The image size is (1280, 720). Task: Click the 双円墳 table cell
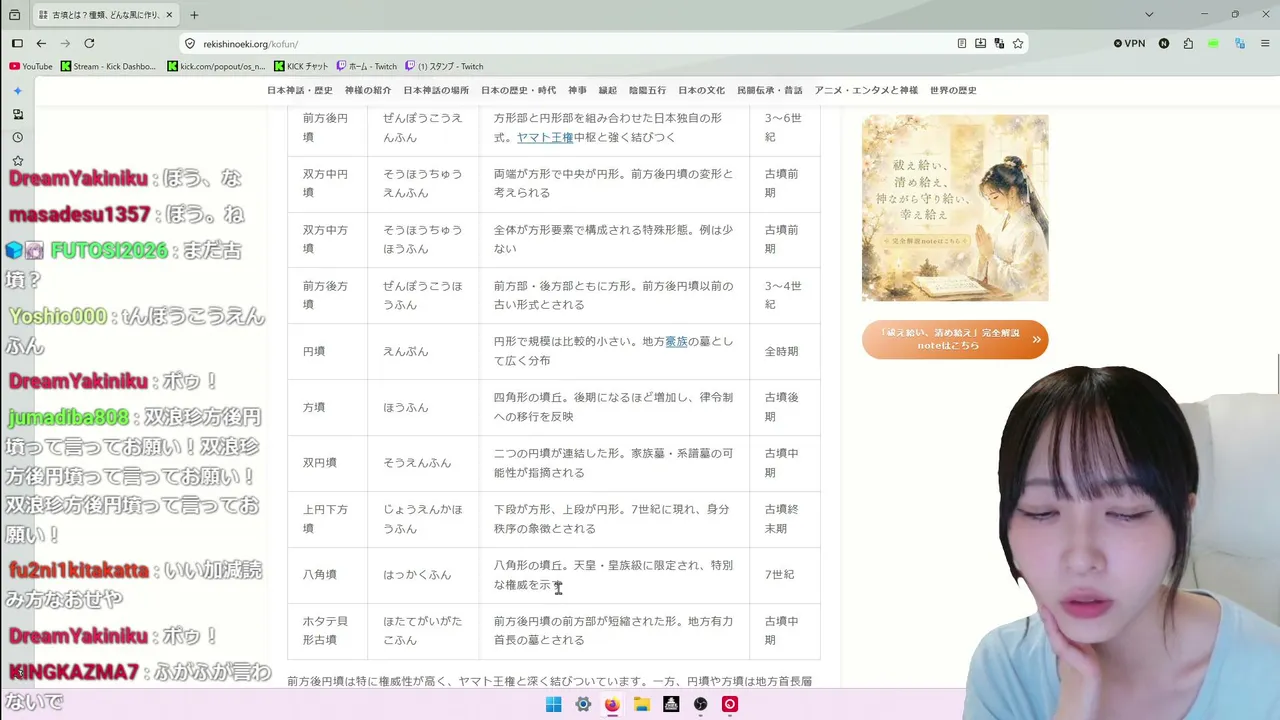327,463
